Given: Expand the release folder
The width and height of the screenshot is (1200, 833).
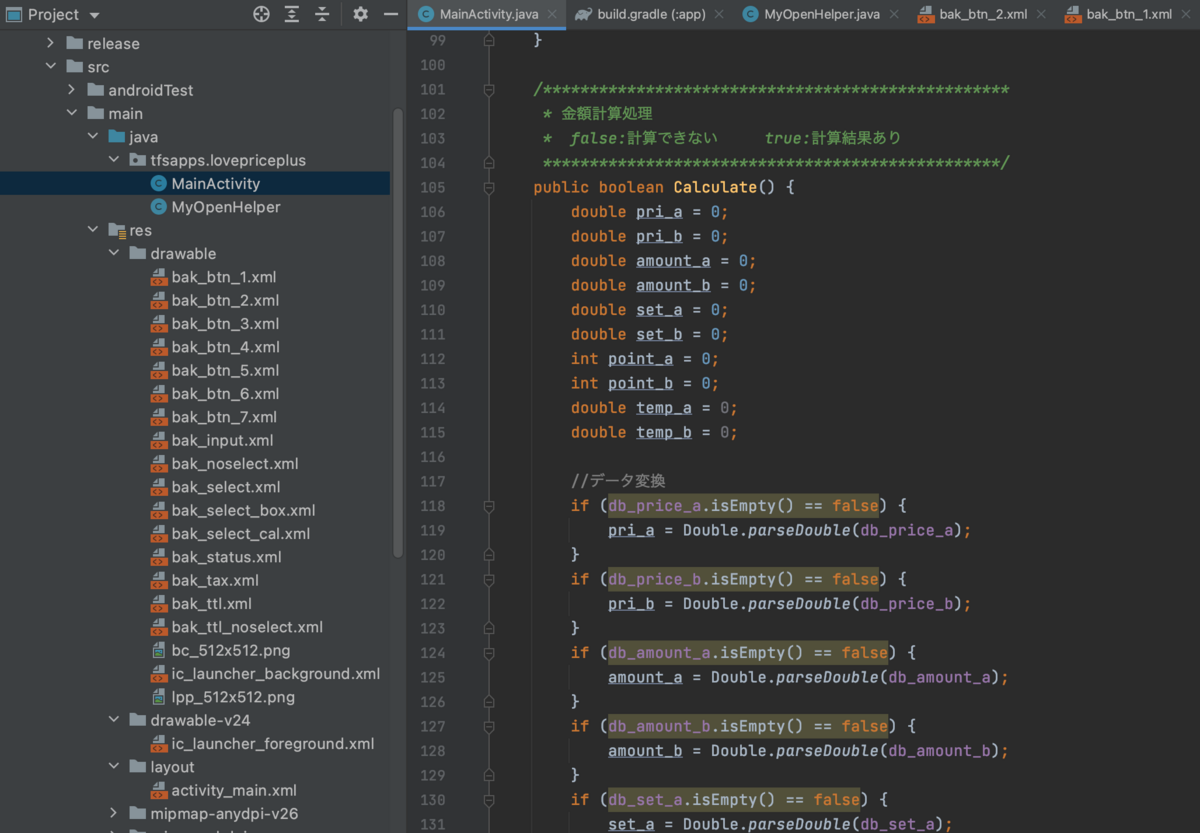Looking at the screenshot, I should (x=51, y=43).
